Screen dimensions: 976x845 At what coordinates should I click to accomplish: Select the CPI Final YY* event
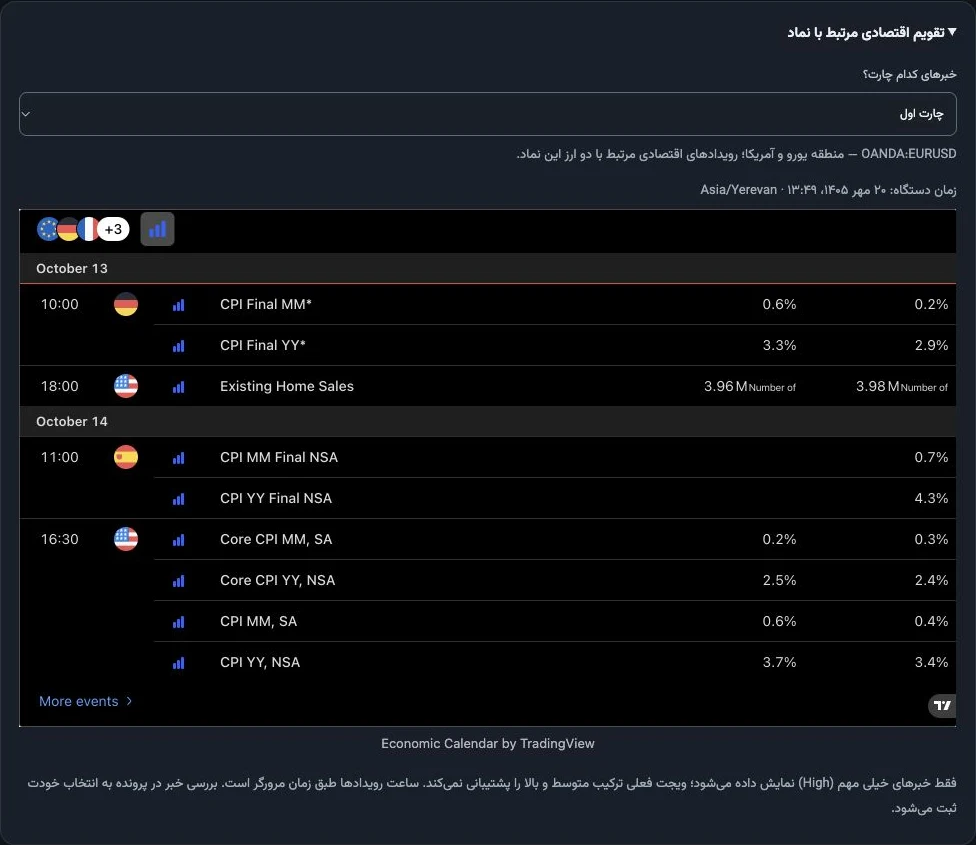[x=263, y=345]
